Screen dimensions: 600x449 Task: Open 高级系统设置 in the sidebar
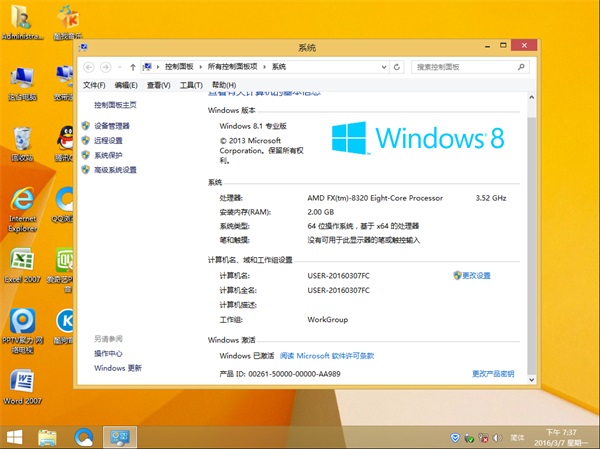point(115,170)
